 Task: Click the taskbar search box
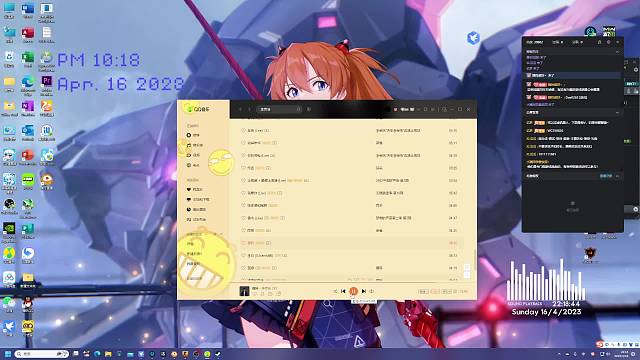(42, 354)
